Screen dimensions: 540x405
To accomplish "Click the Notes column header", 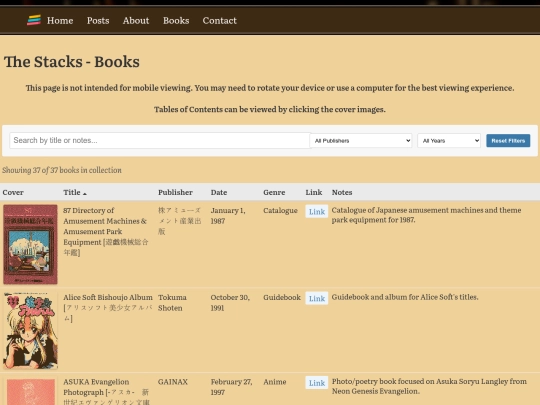I will pos(342,193).
